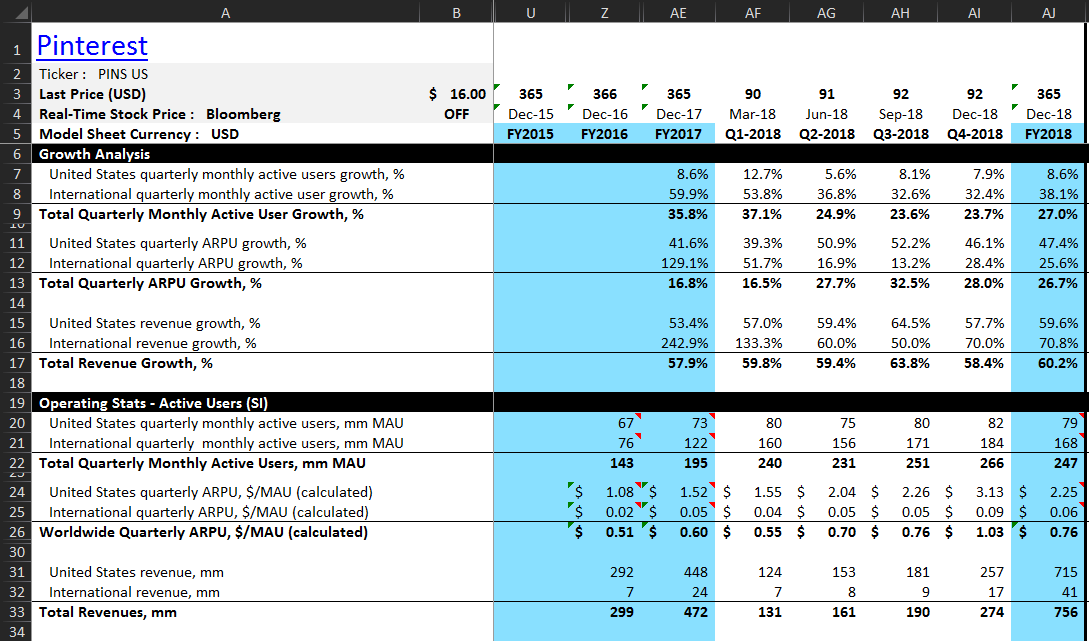Click FY2018 international revenue 41

[1049, 592]
